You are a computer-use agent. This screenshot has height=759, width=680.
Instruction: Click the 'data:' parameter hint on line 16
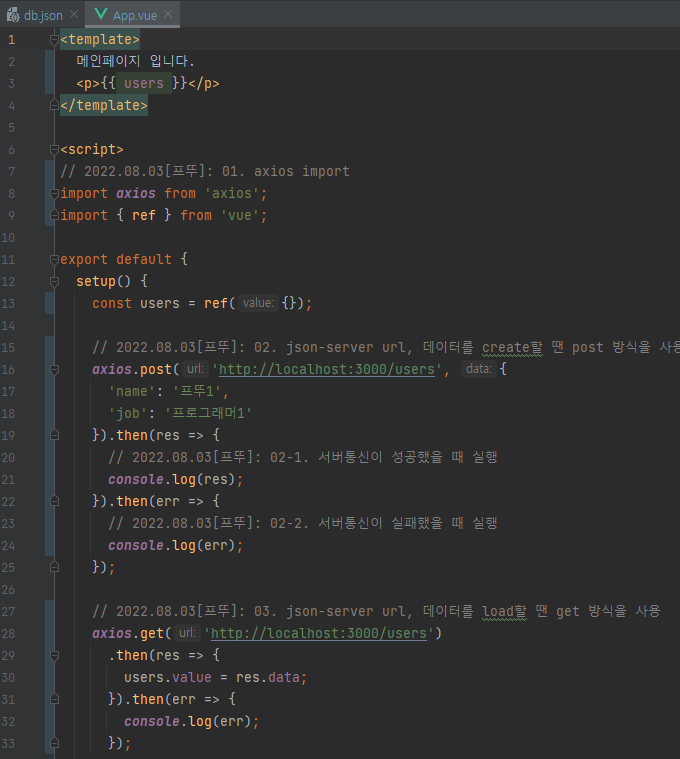479,369
